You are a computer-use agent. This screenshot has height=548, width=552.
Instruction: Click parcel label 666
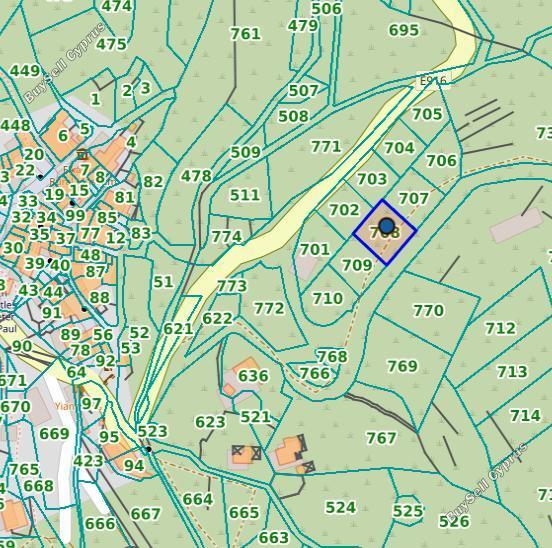[100, 523]
